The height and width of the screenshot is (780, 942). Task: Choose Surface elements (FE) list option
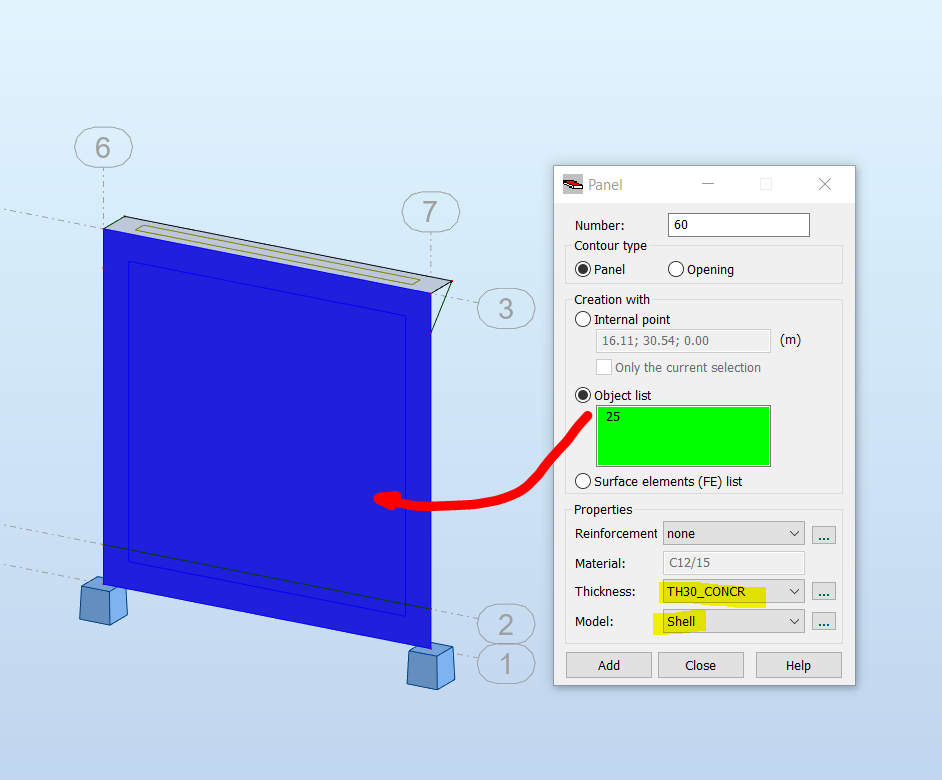point(582,481)
